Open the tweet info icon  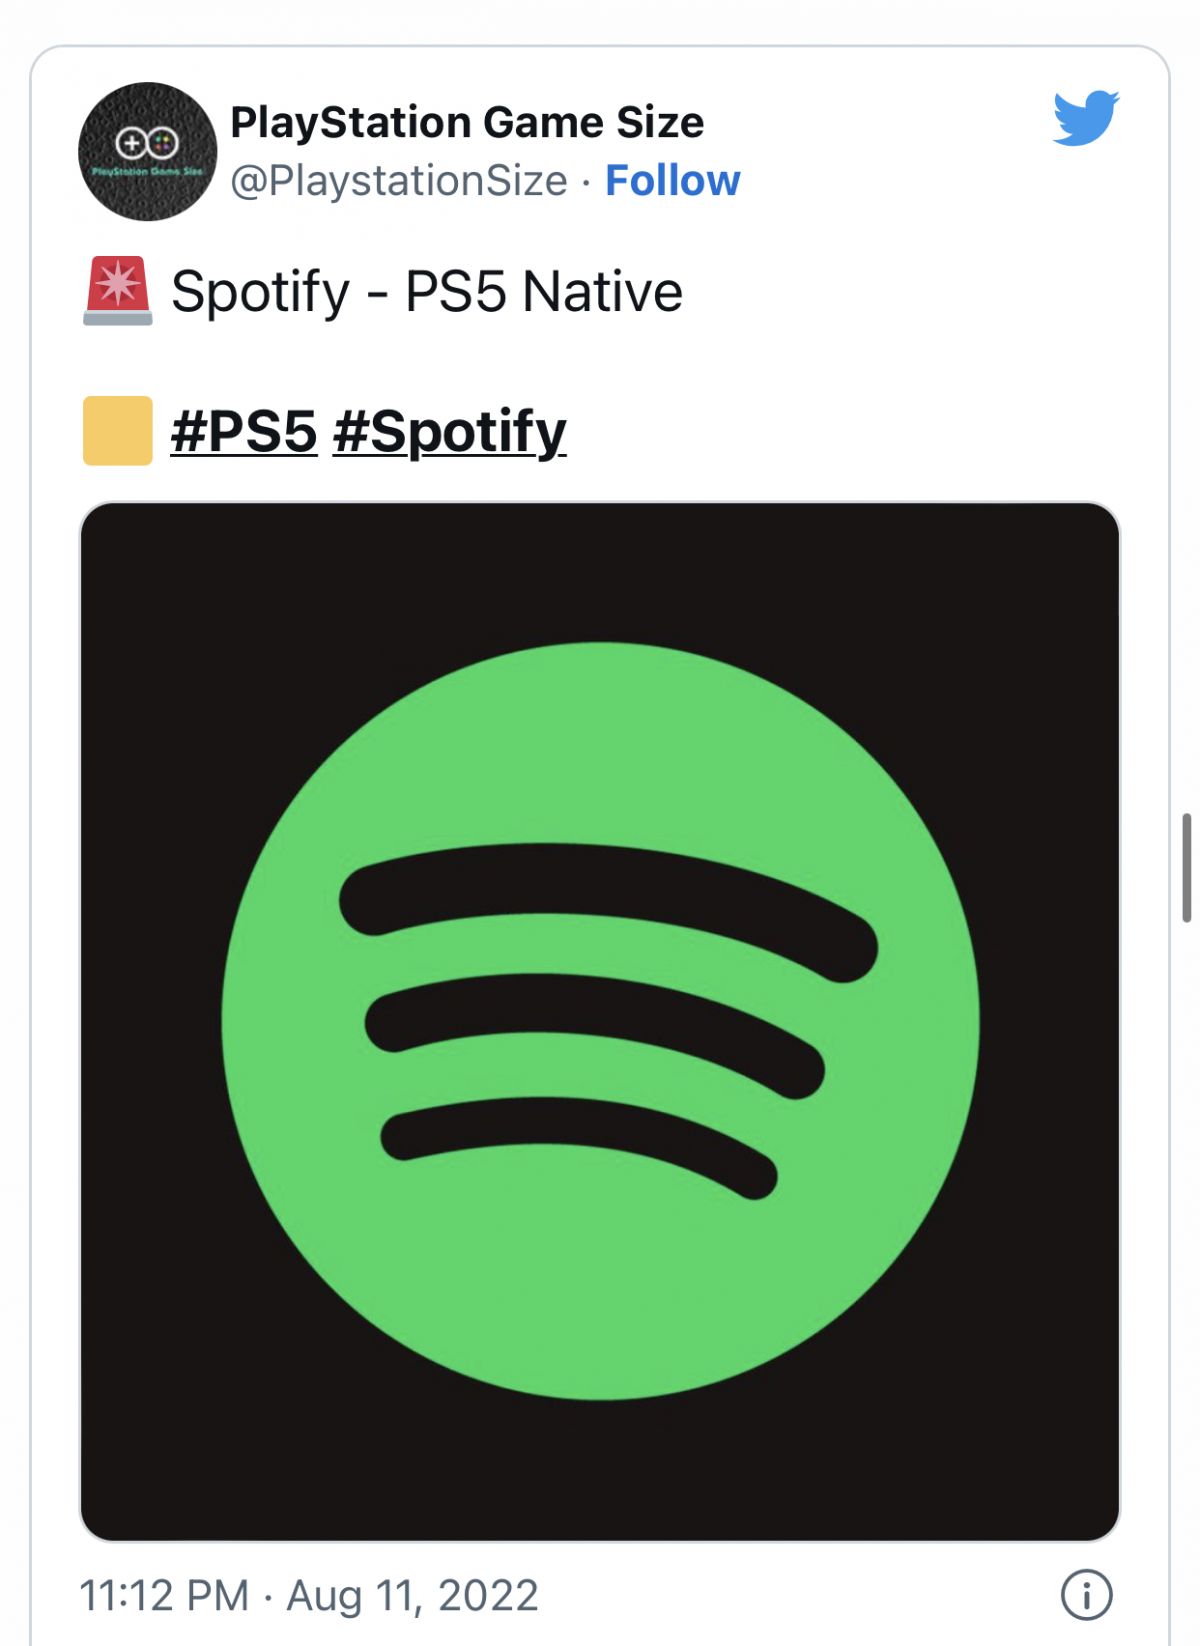(x=1086, y=1594)
